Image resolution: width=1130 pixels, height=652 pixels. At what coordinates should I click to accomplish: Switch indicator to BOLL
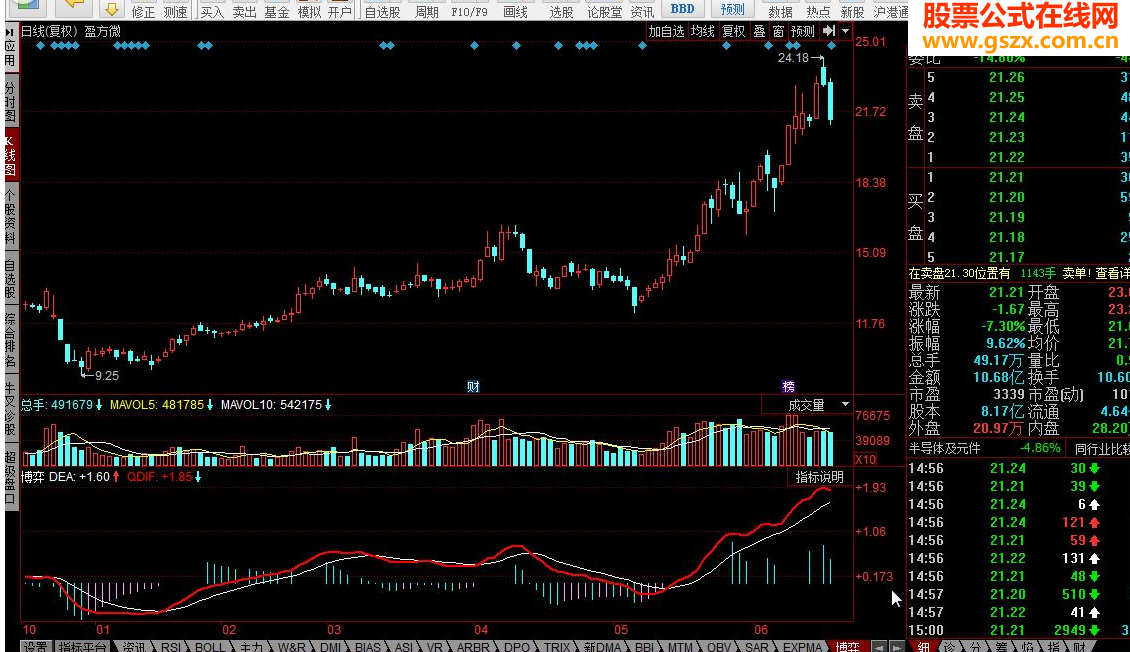click(x=210, y=646)
